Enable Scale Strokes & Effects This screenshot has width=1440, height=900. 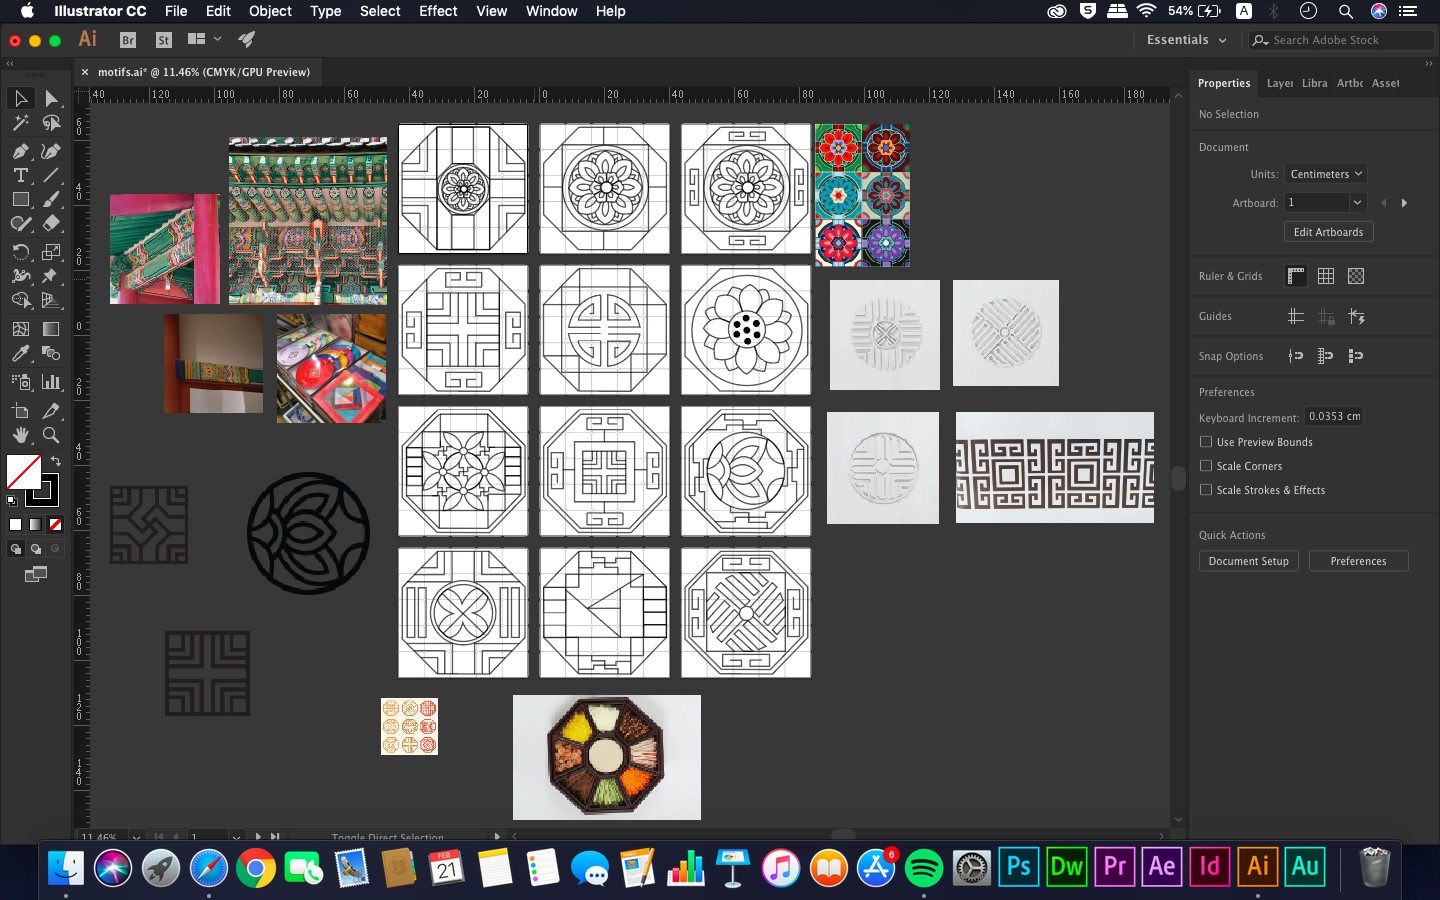point(1206,490)
